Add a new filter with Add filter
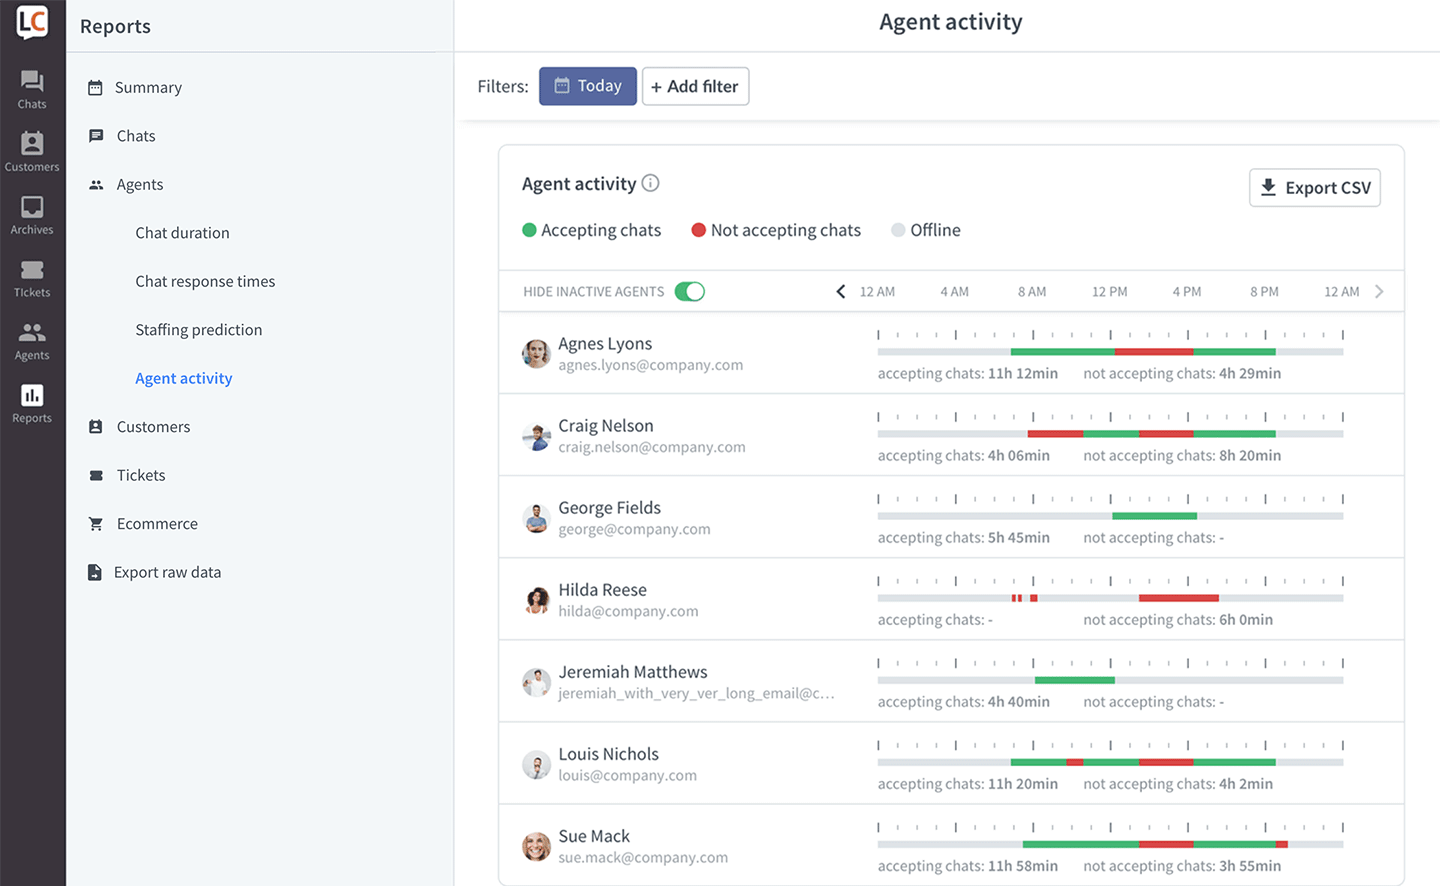 pos(695,86)
